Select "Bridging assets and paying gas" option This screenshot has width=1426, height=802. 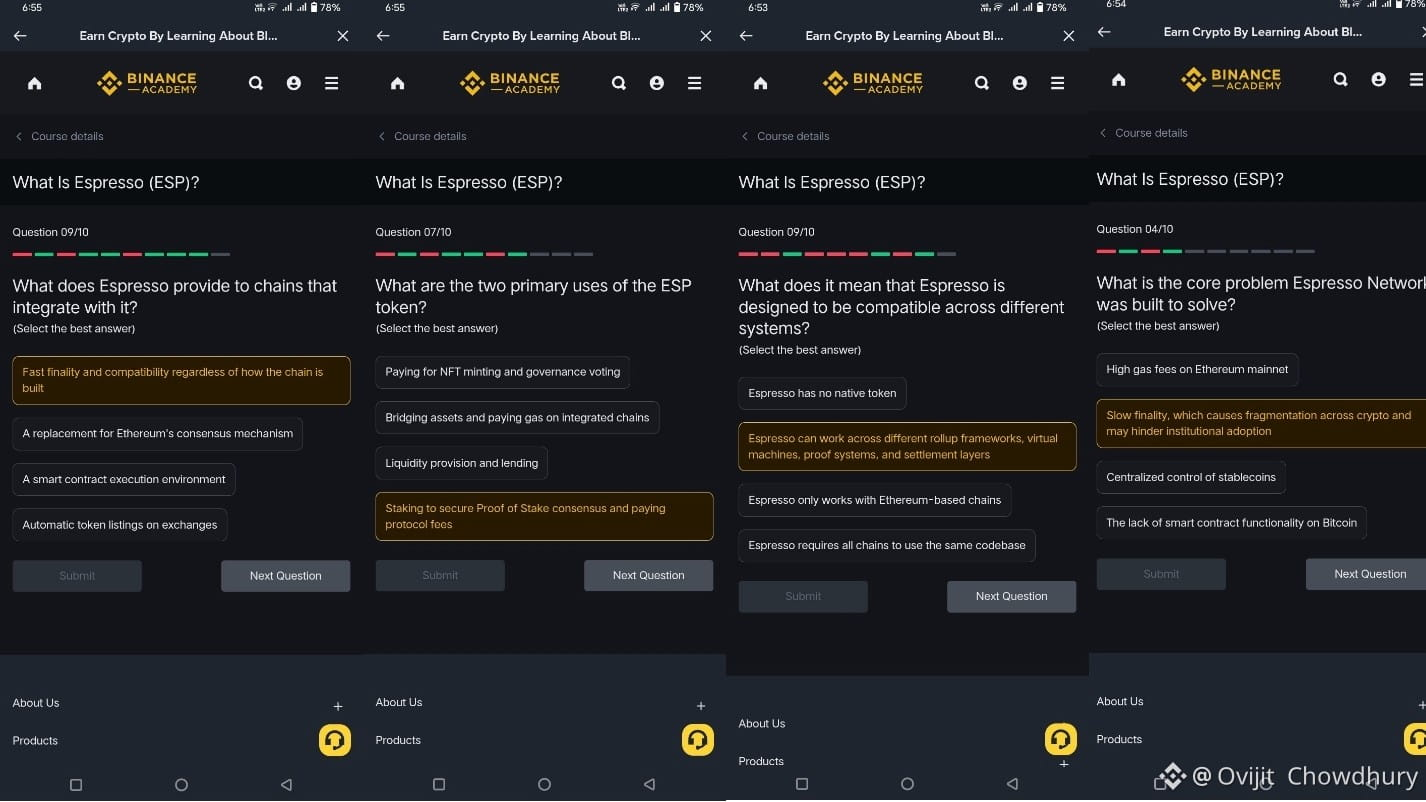click(517, 418)
